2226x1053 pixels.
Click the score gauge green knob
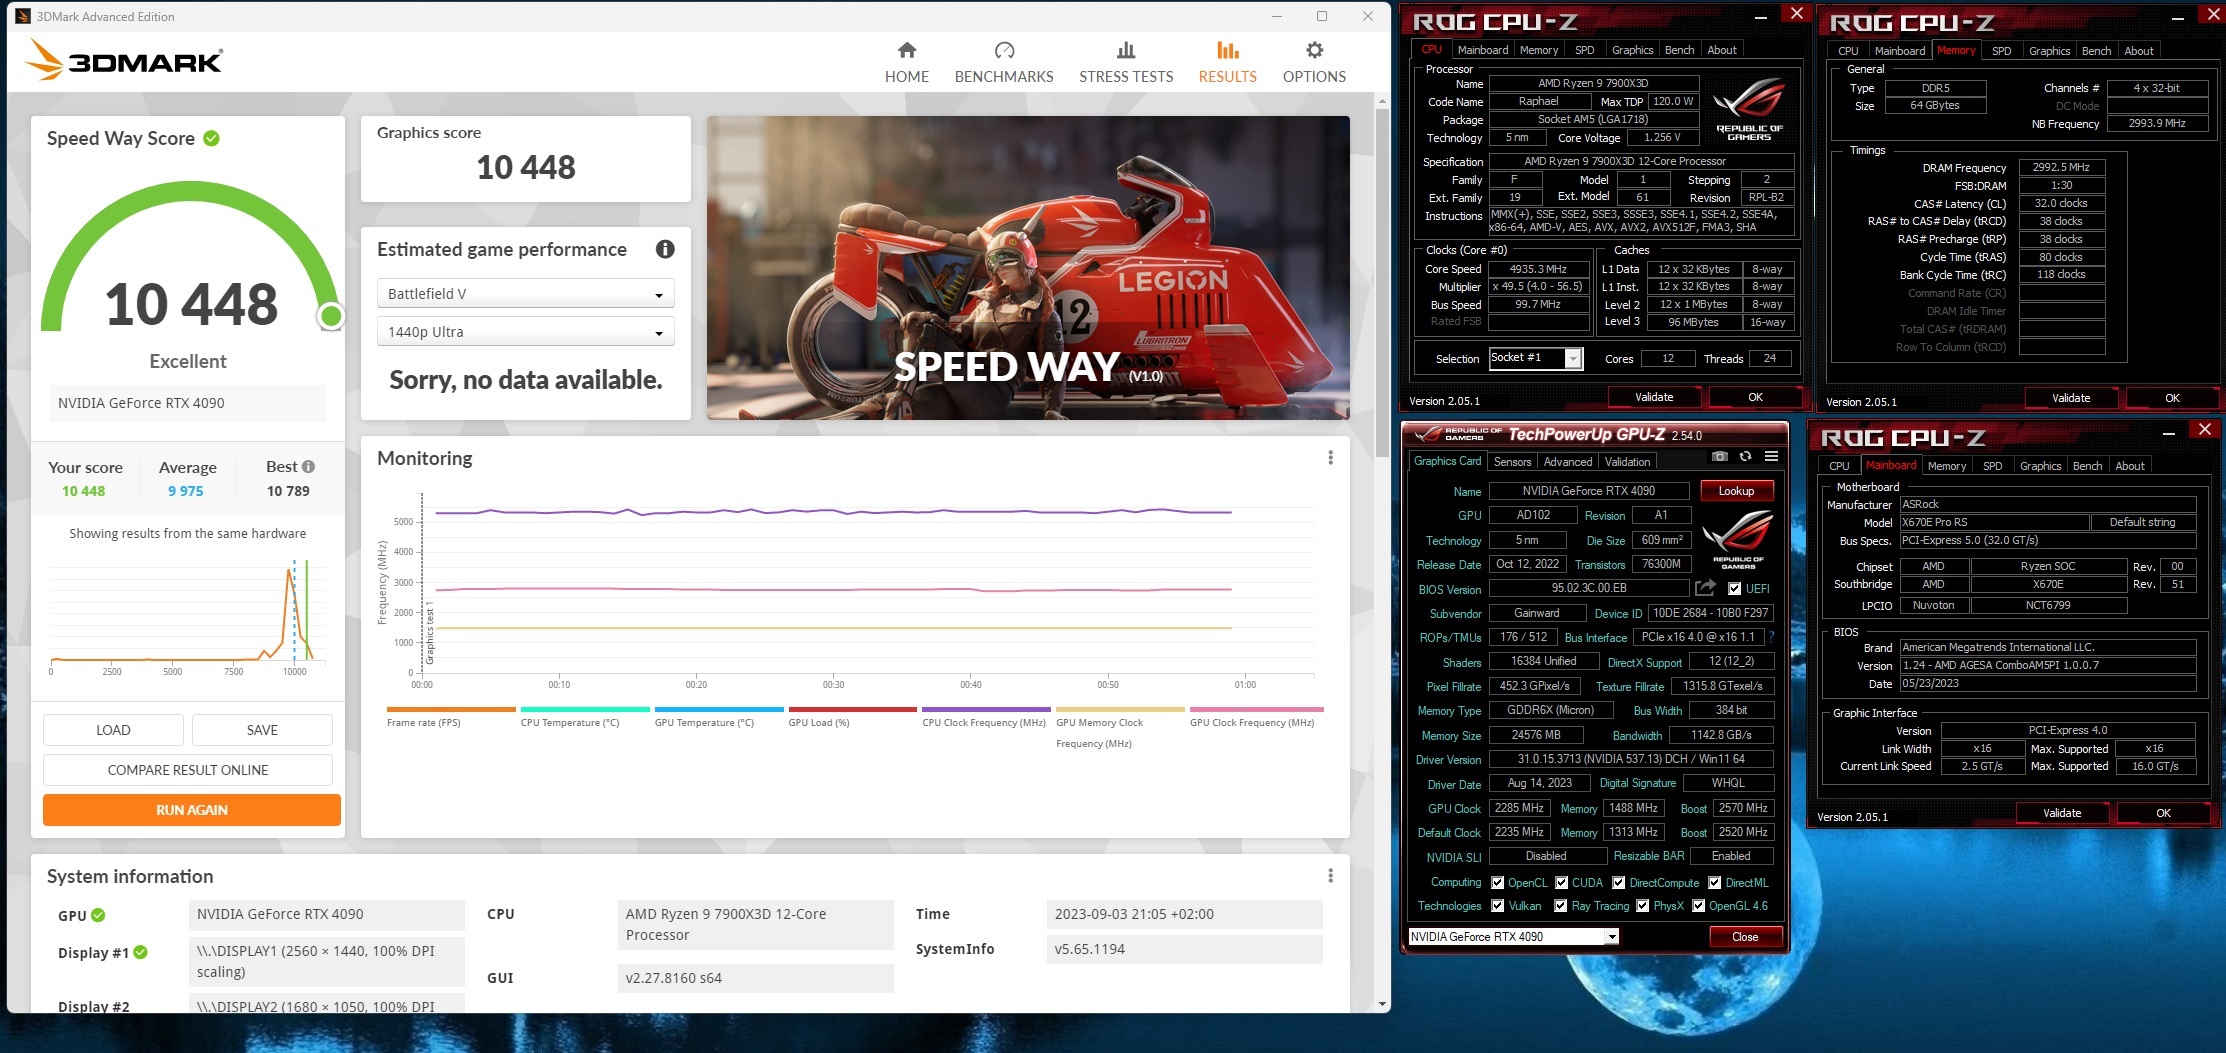pyautogui.click(x=330, y=316)
